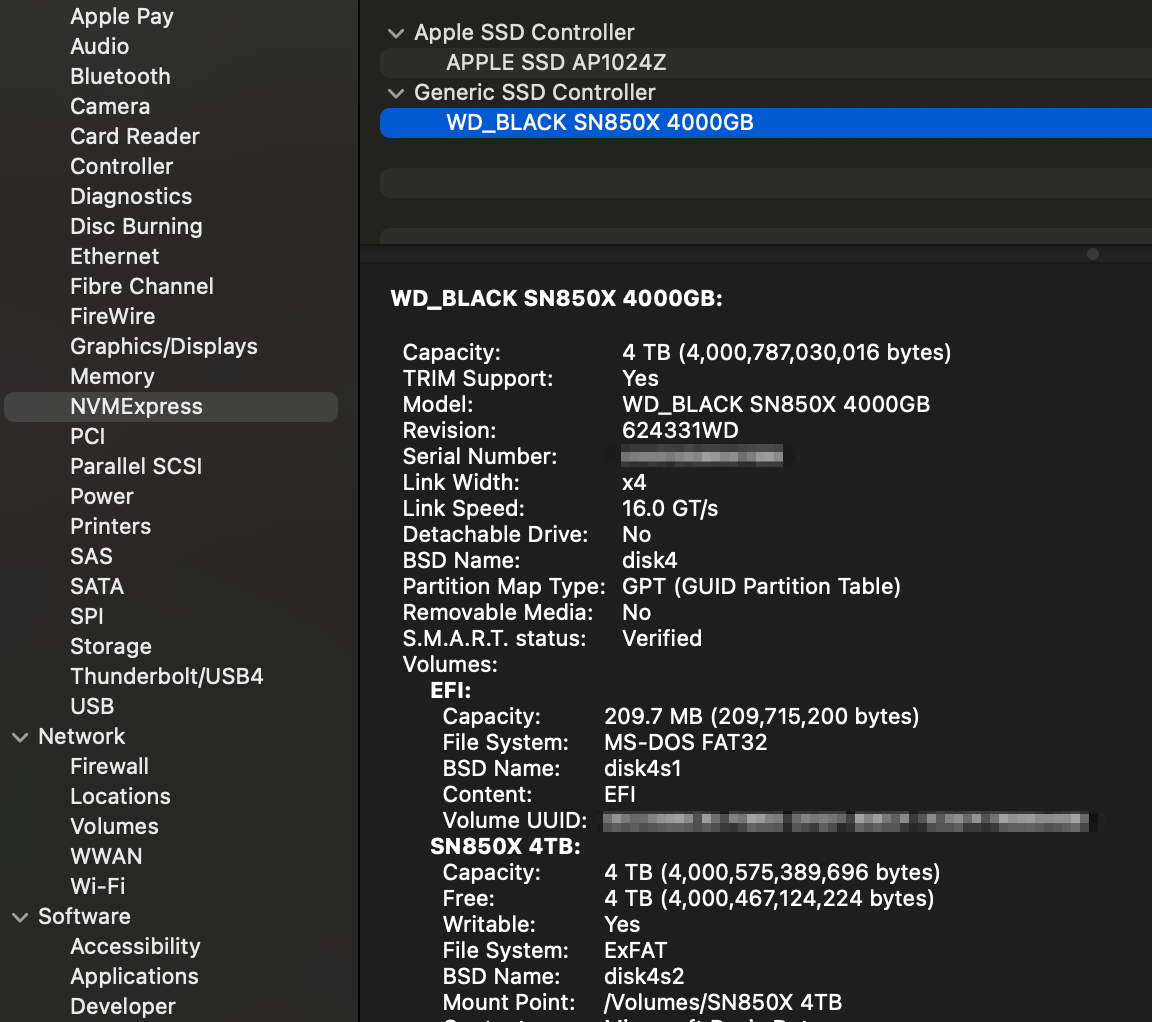1152x1022 pixels.
Task: Select NVMExpress in the sidebar
Action: click(x=136, y=407)
